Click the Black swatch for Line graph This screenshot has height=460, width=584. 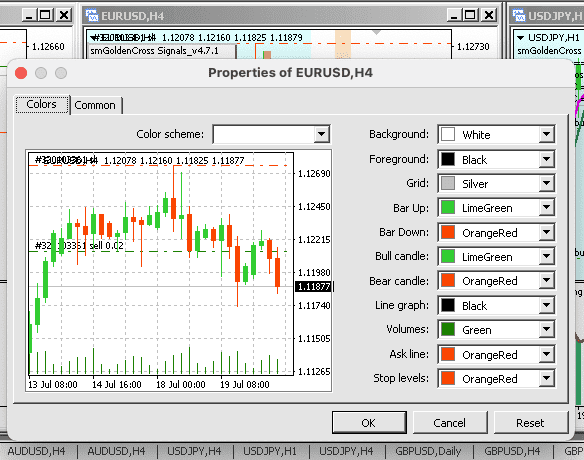pos(448,305)
